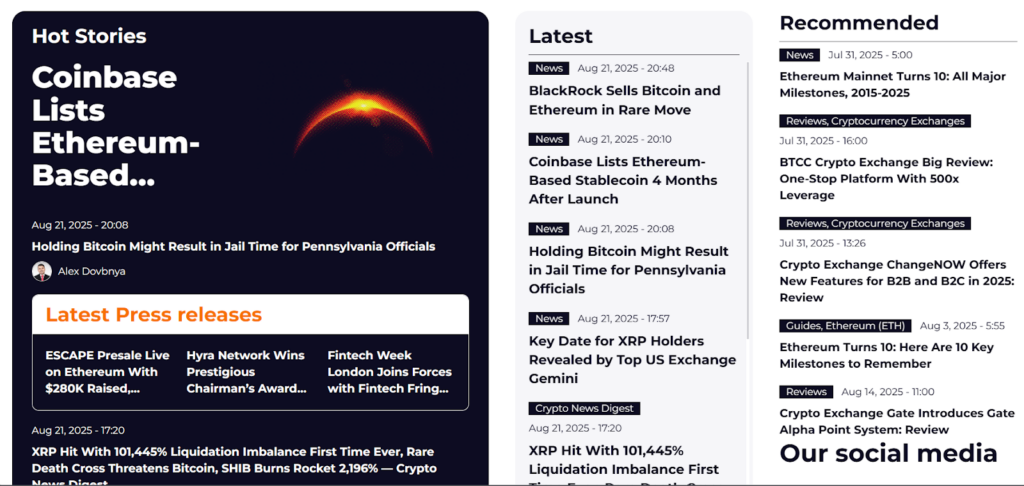Click the Reviews tag dated Aug 14
Screen dimensions: 1024x486
pyautogui.click(x=806, y=392)
